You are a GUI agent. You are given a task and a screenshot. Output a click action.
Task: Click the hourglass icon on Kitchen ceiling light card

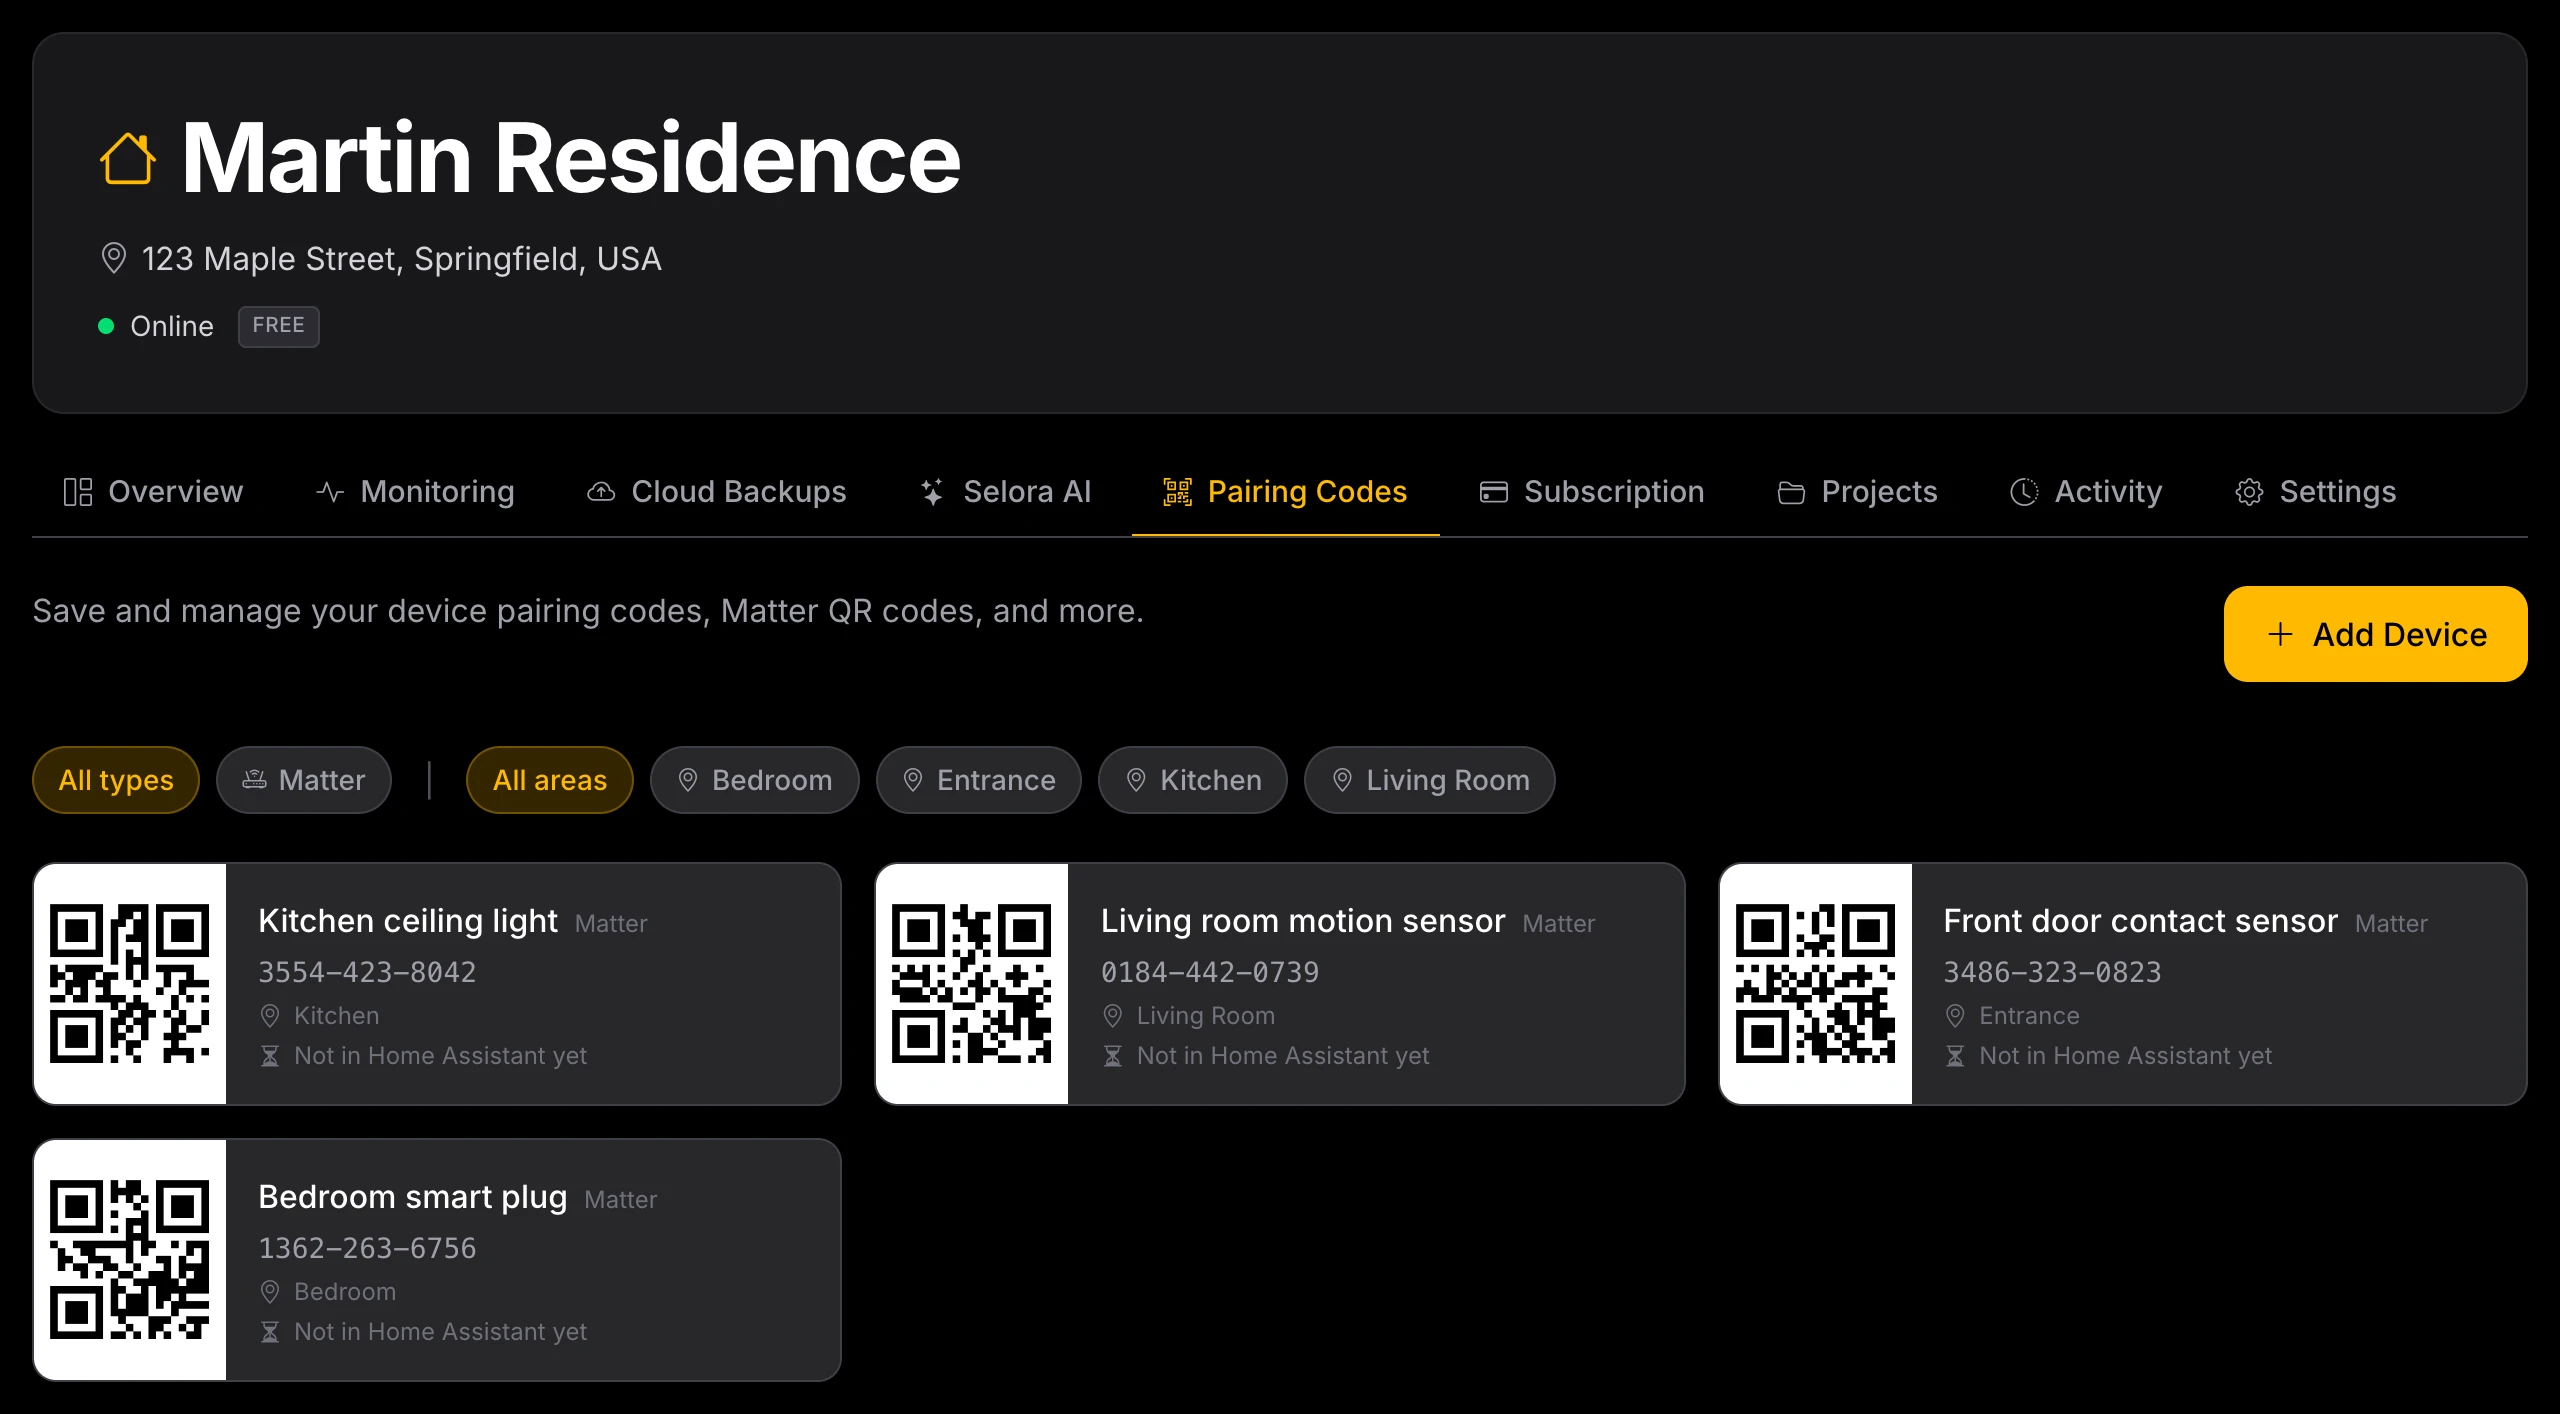[x=270, y=1056]
